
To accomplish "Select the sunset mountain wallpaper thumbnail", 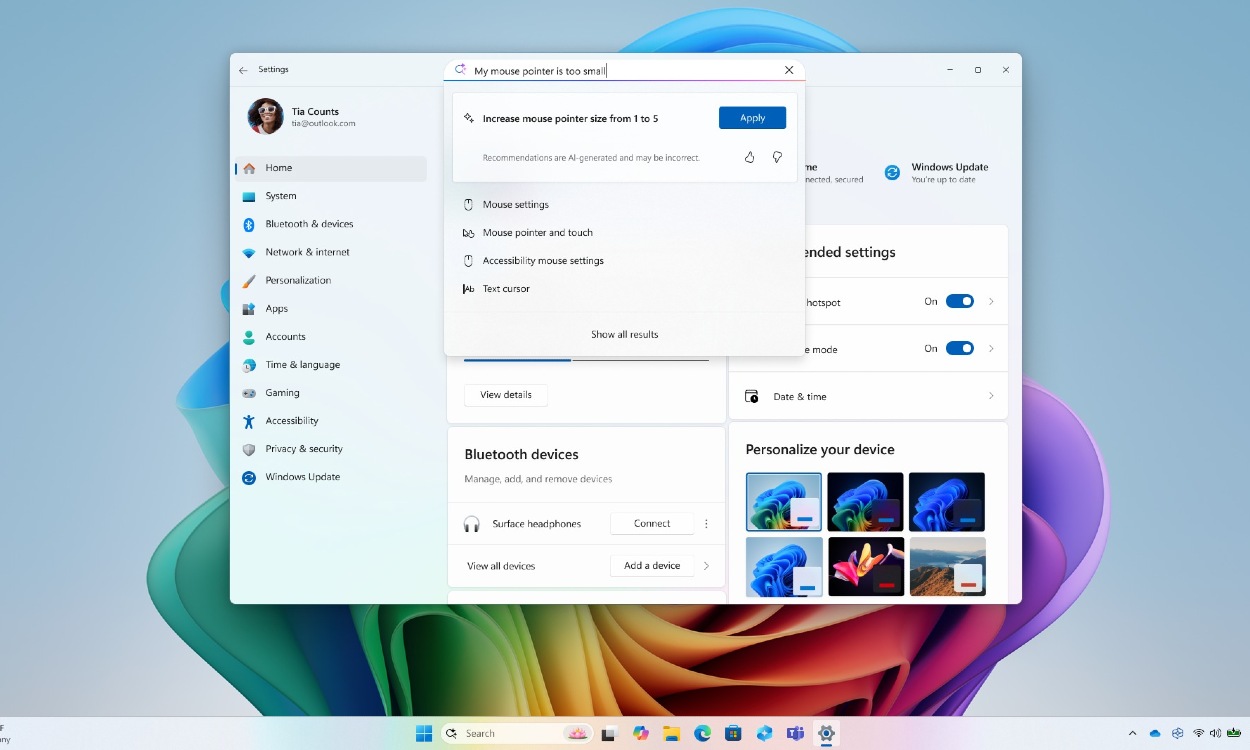I will (x=946, y=567).
